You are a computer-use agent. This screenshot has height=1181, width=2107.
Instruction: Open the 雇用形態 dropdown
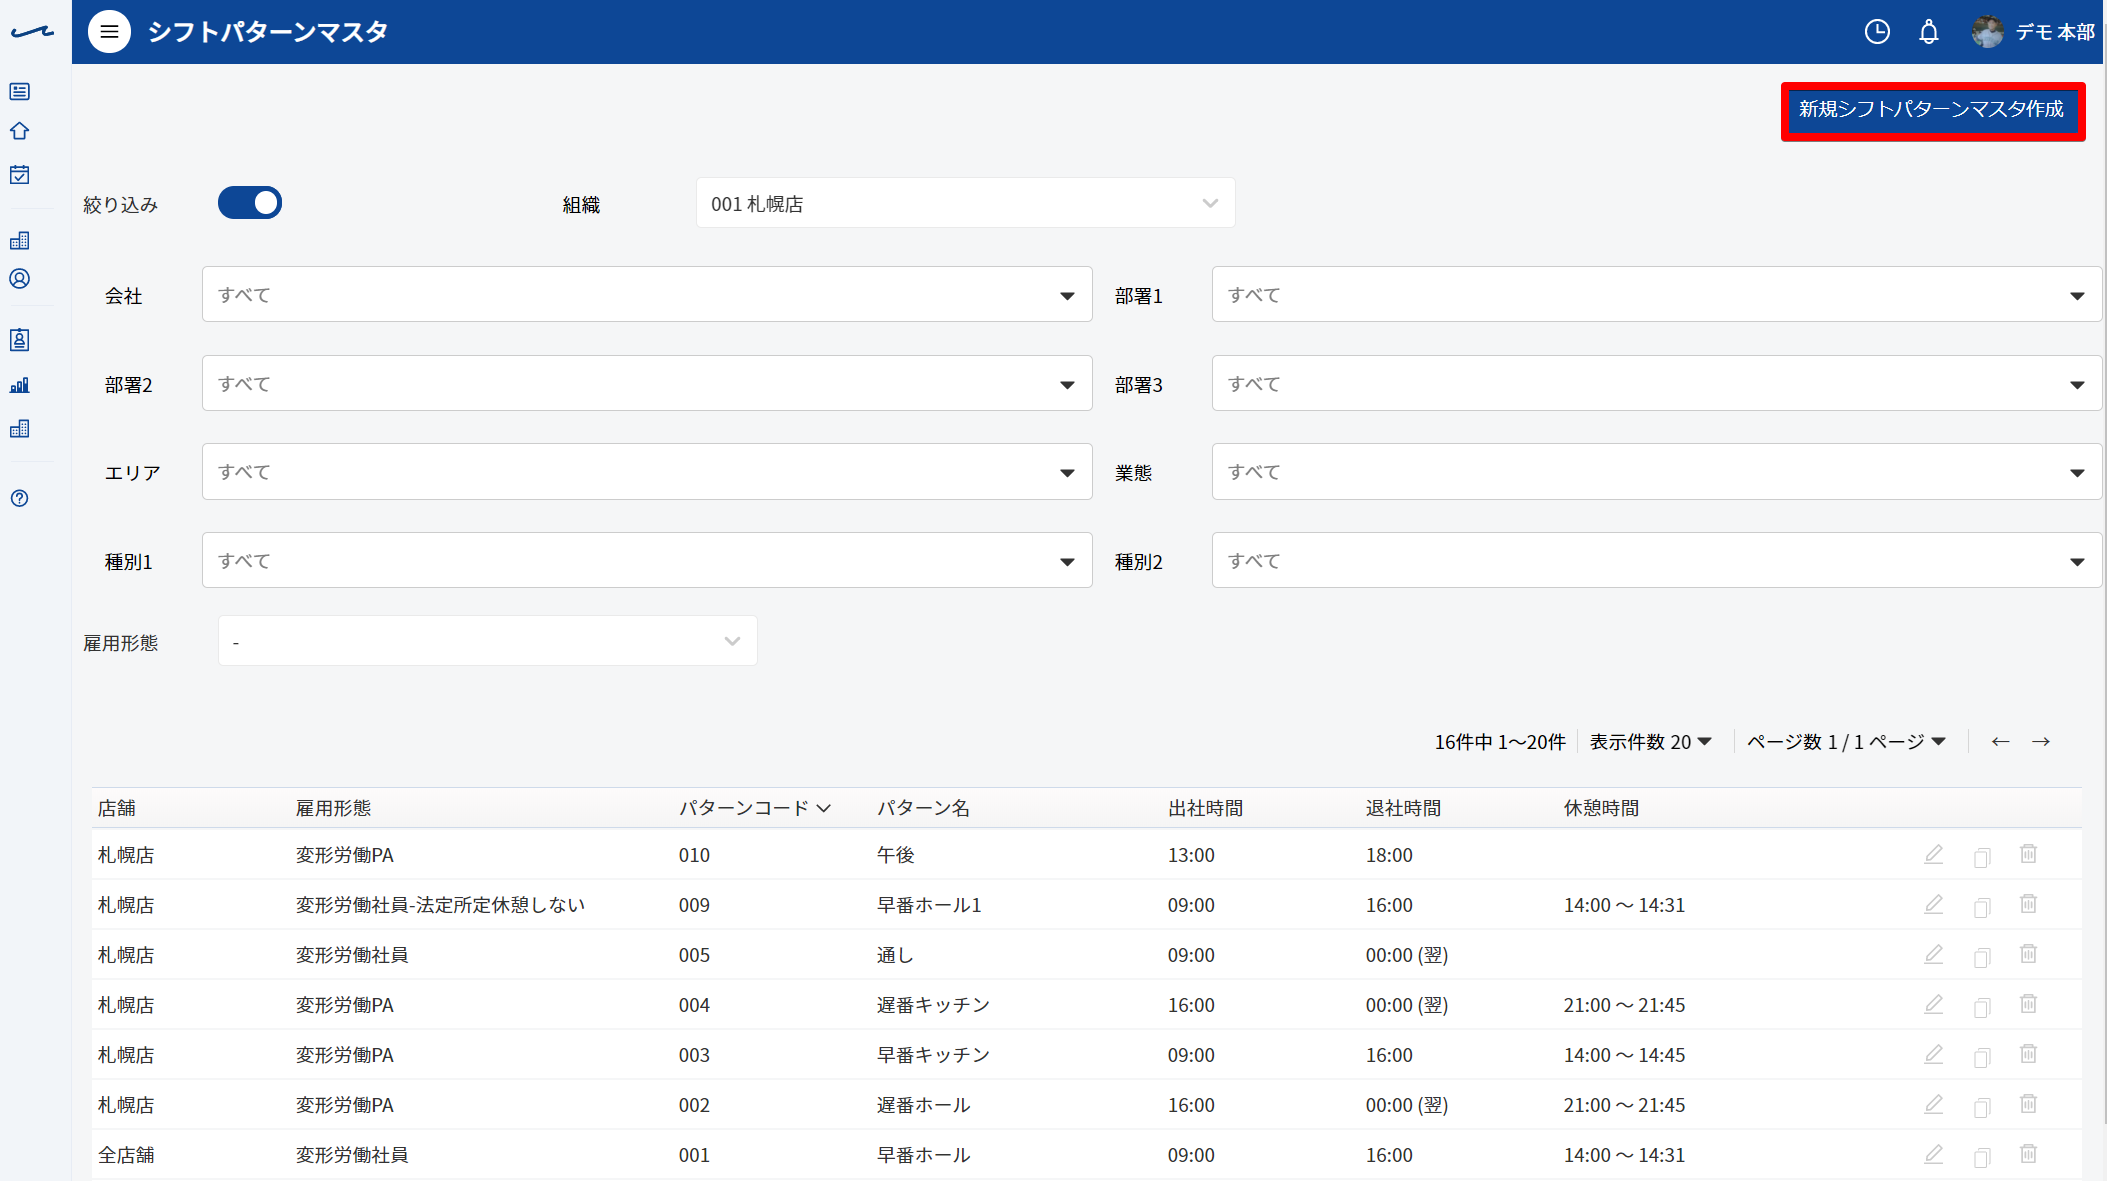[487, 641]
